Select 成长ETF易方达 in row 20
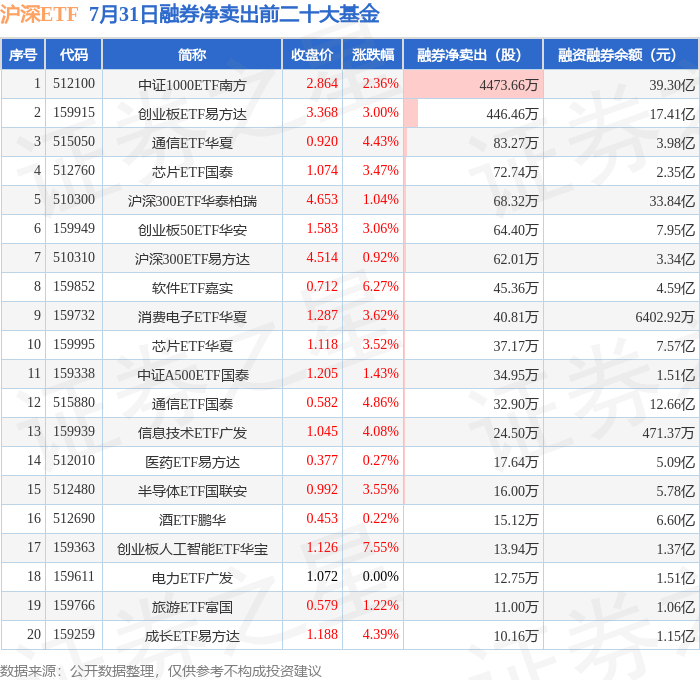The height and width of the screenshot is (680, 700). pyautogui.click(x=192, y=636)
